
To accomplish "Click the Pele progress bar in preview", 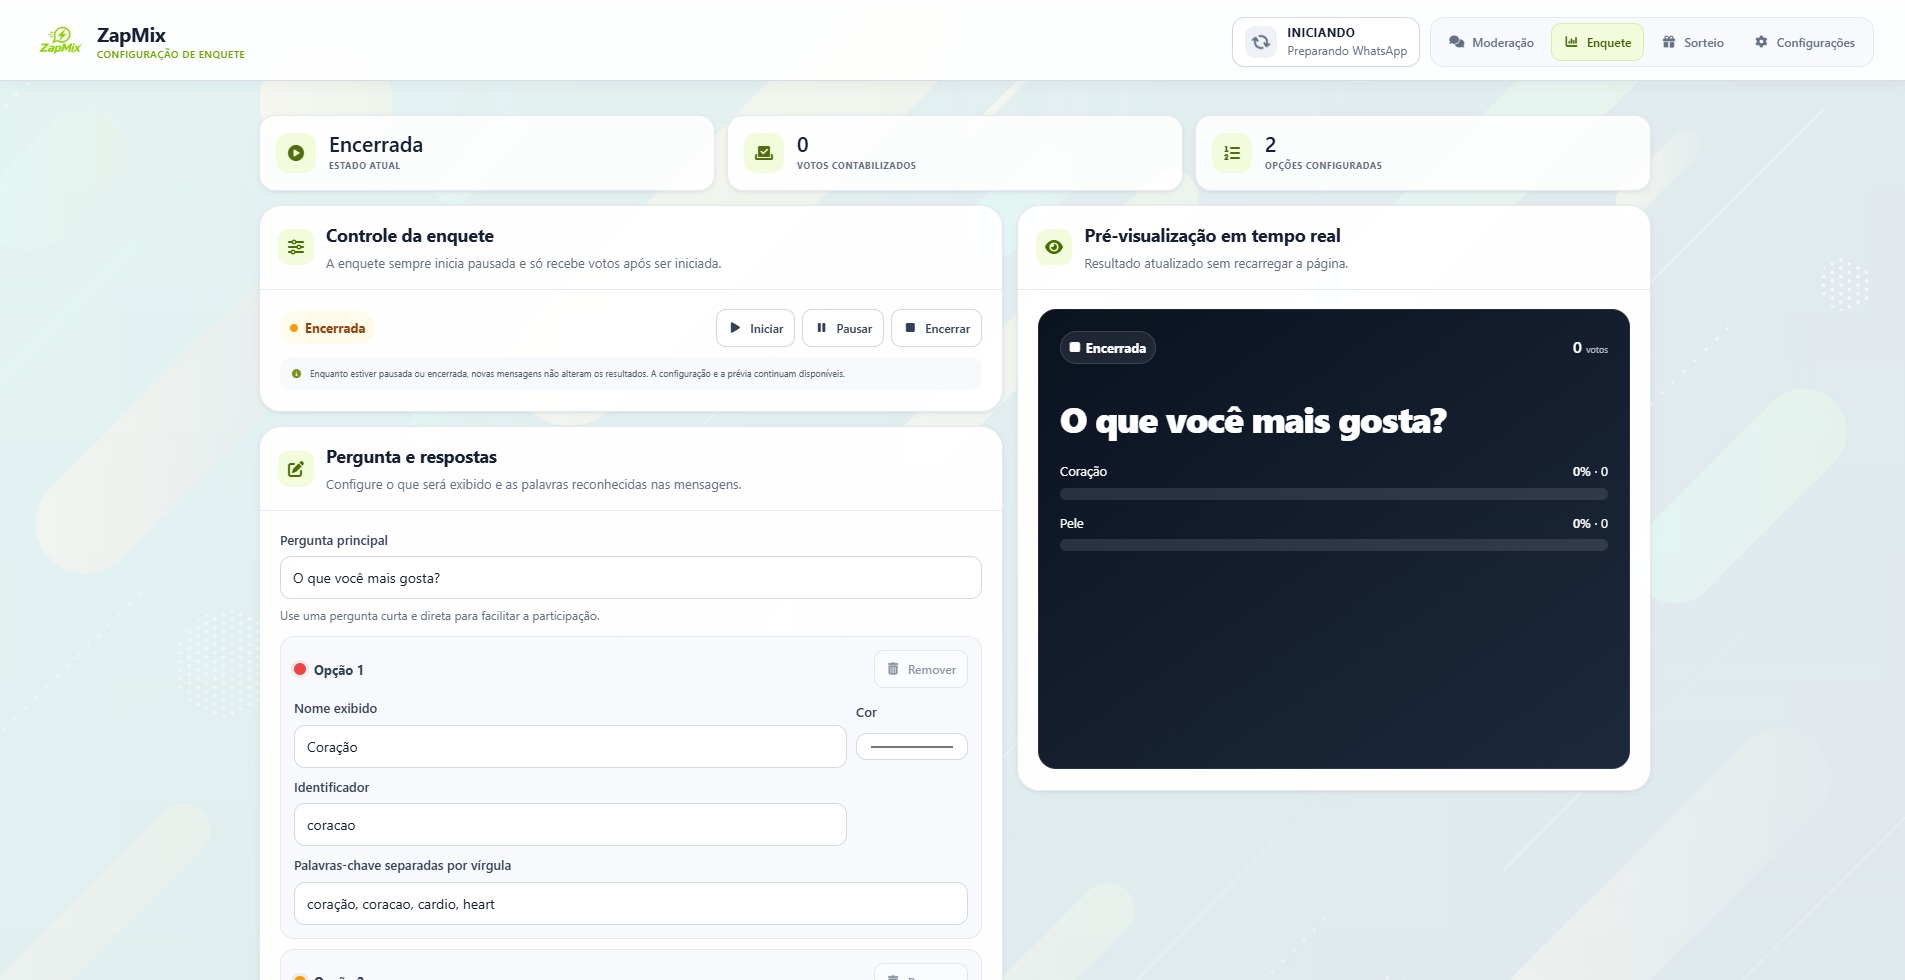I will pyautogui.click(x=1334, y=545).
